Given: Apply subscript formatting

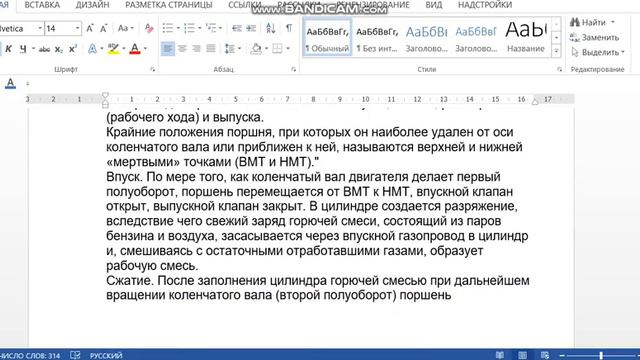Looking at the screenshot, I should [59, 49].
